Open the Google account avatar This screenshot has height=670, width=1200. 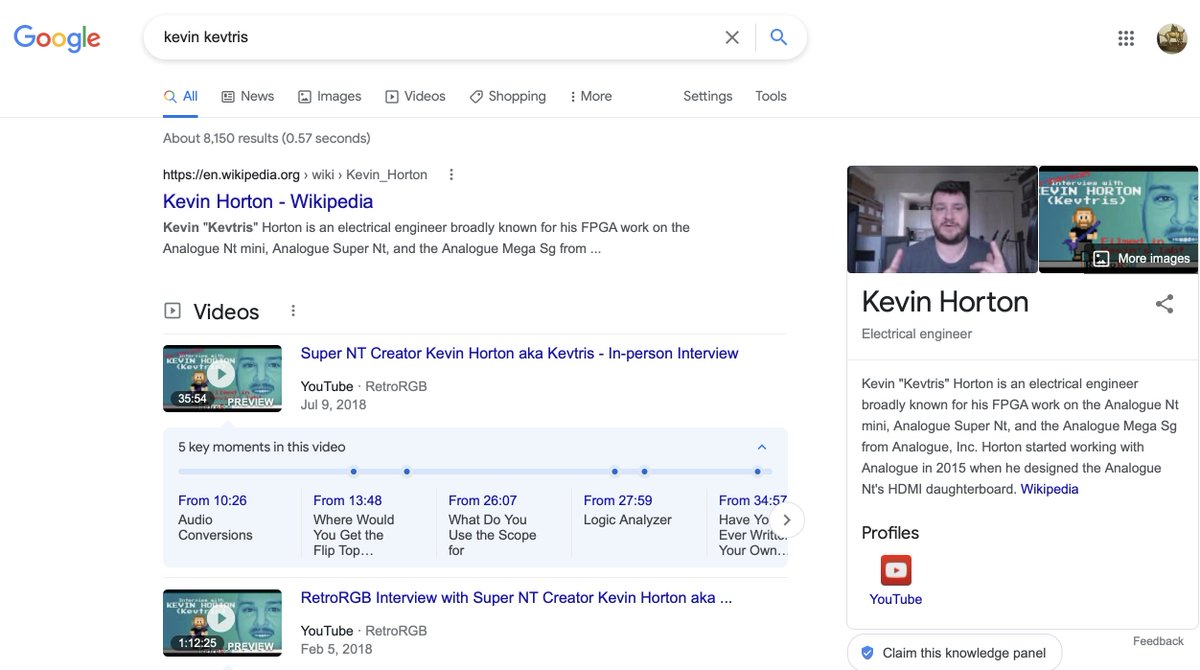(1172, 38)
